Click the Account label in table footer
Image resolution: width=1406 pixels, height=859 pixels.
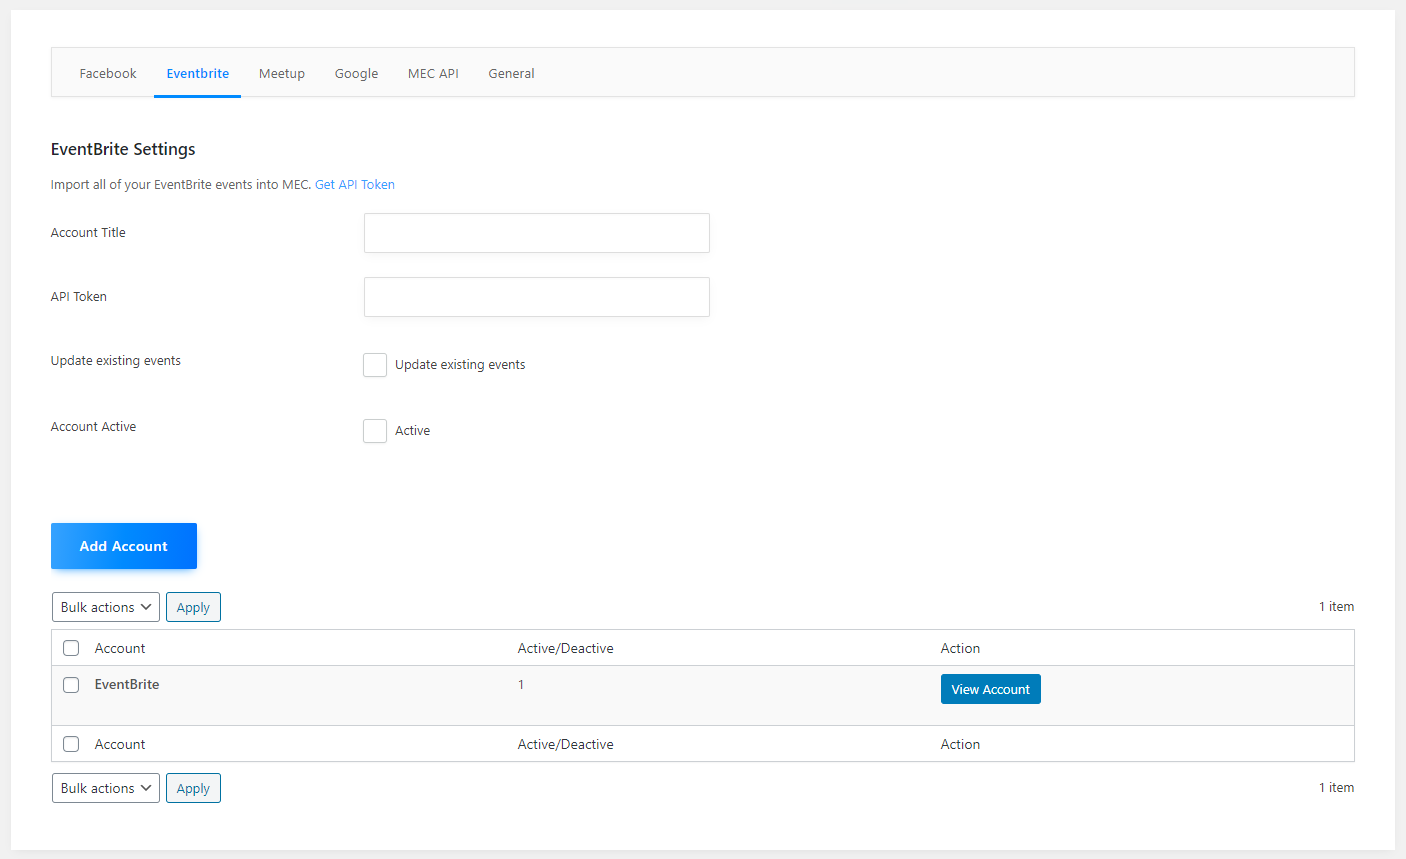[120, 744]
